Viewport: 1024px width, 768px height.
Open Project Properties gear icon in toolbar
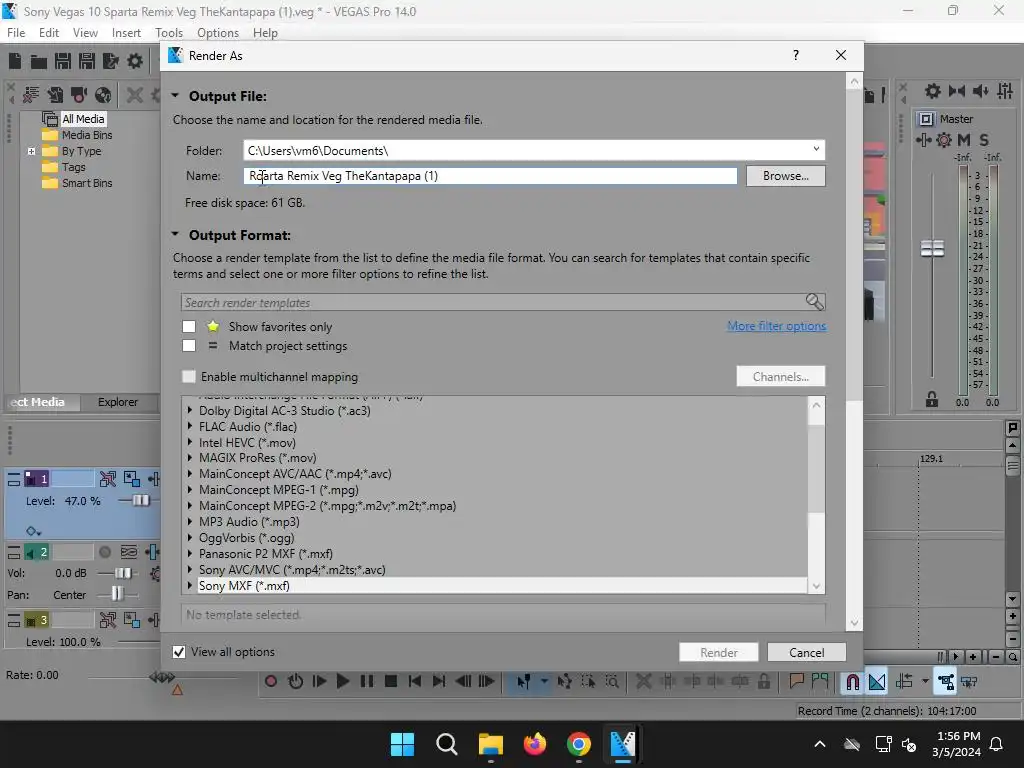[135, 61]
